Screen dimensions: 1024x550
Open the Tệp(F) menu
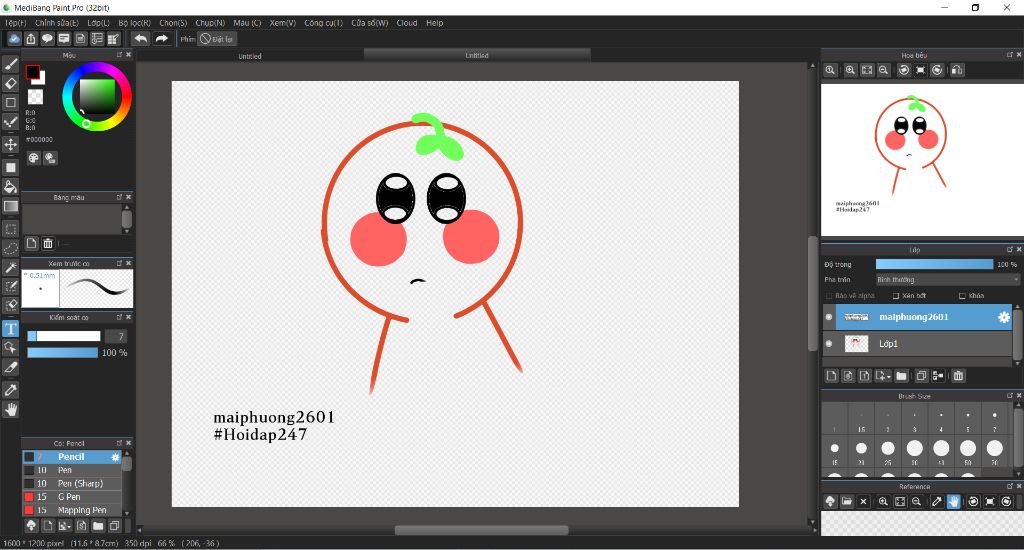tap(16, 23)
